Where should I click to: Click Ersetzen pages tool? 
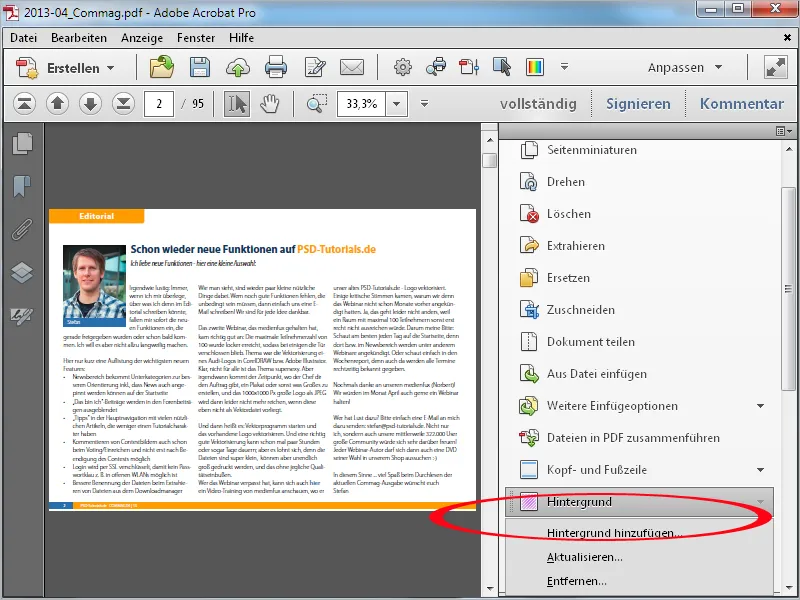click(568, 278)
